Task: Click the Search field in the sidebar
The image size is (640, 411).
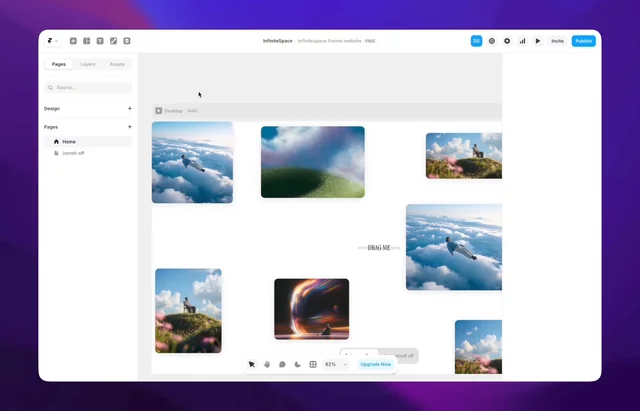Action: 88,87
